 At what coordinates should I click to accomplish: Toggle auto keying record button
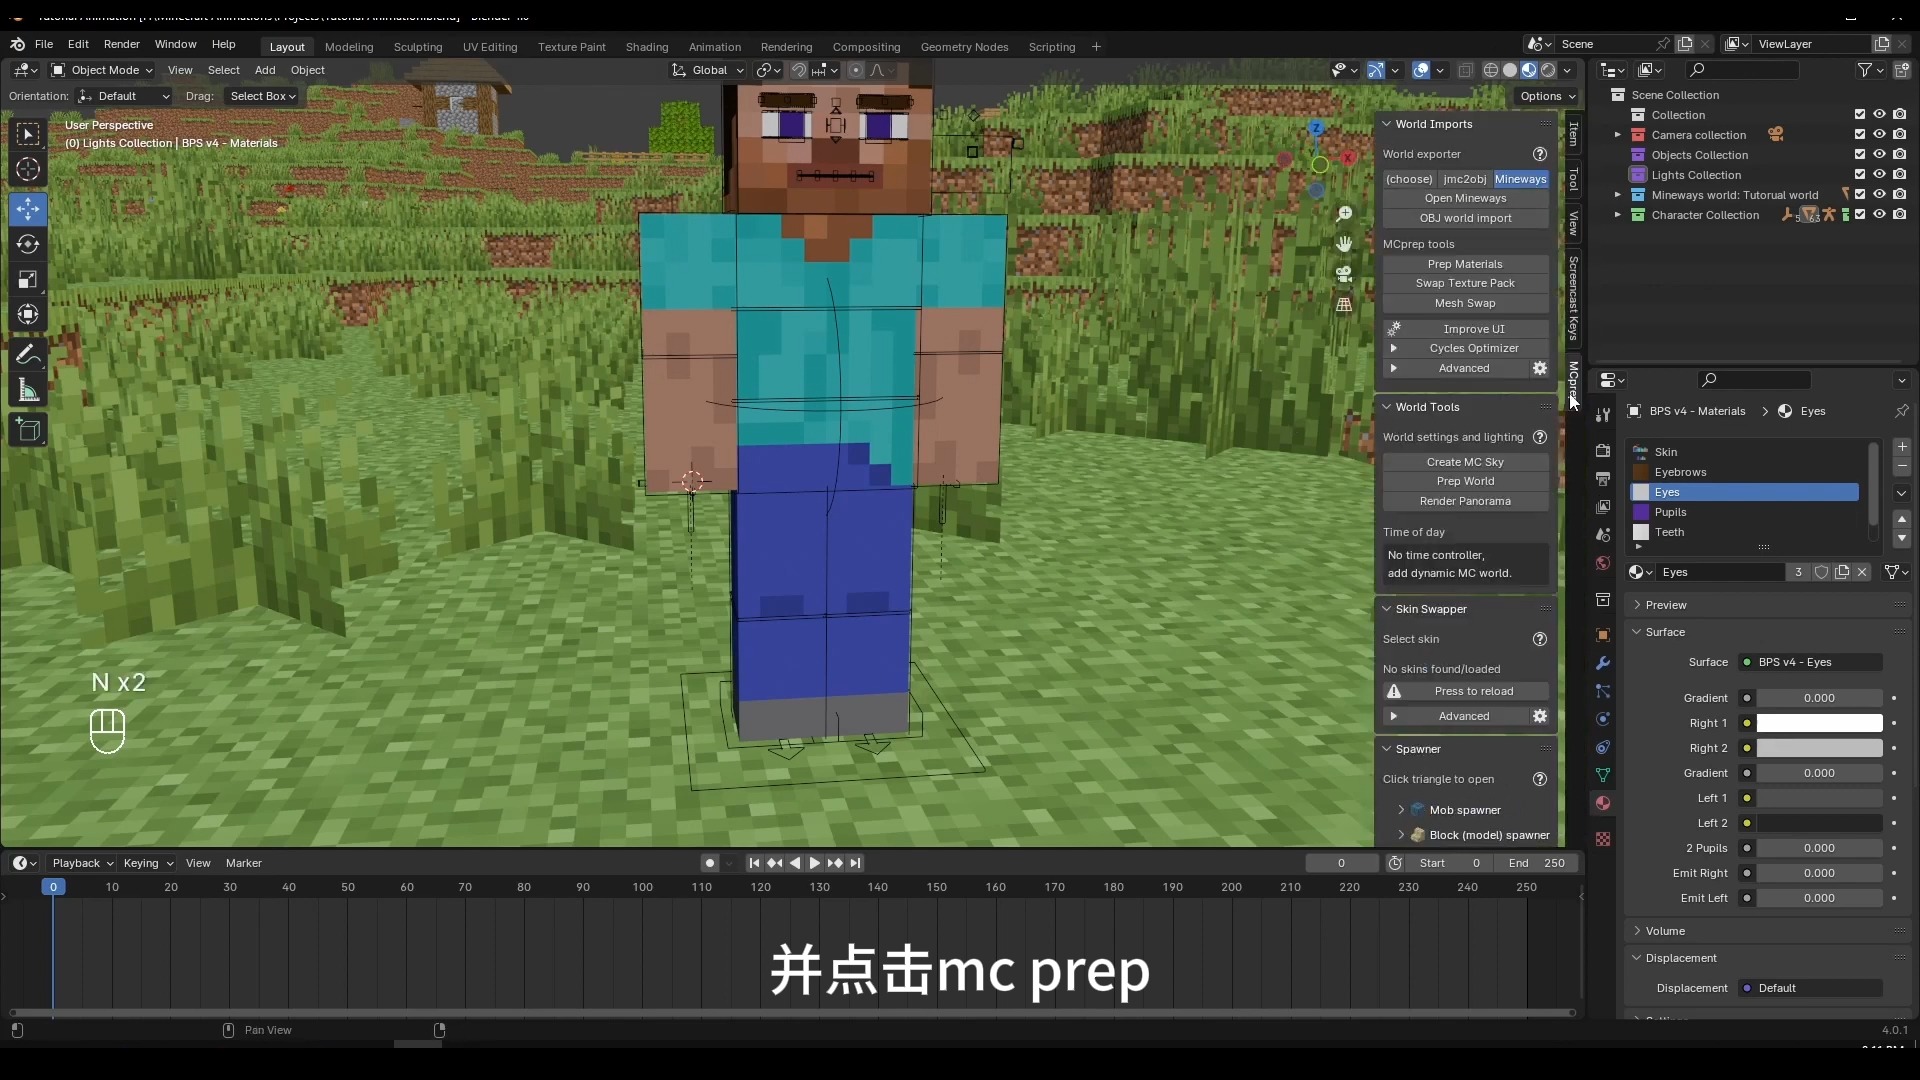coord(709,863)
